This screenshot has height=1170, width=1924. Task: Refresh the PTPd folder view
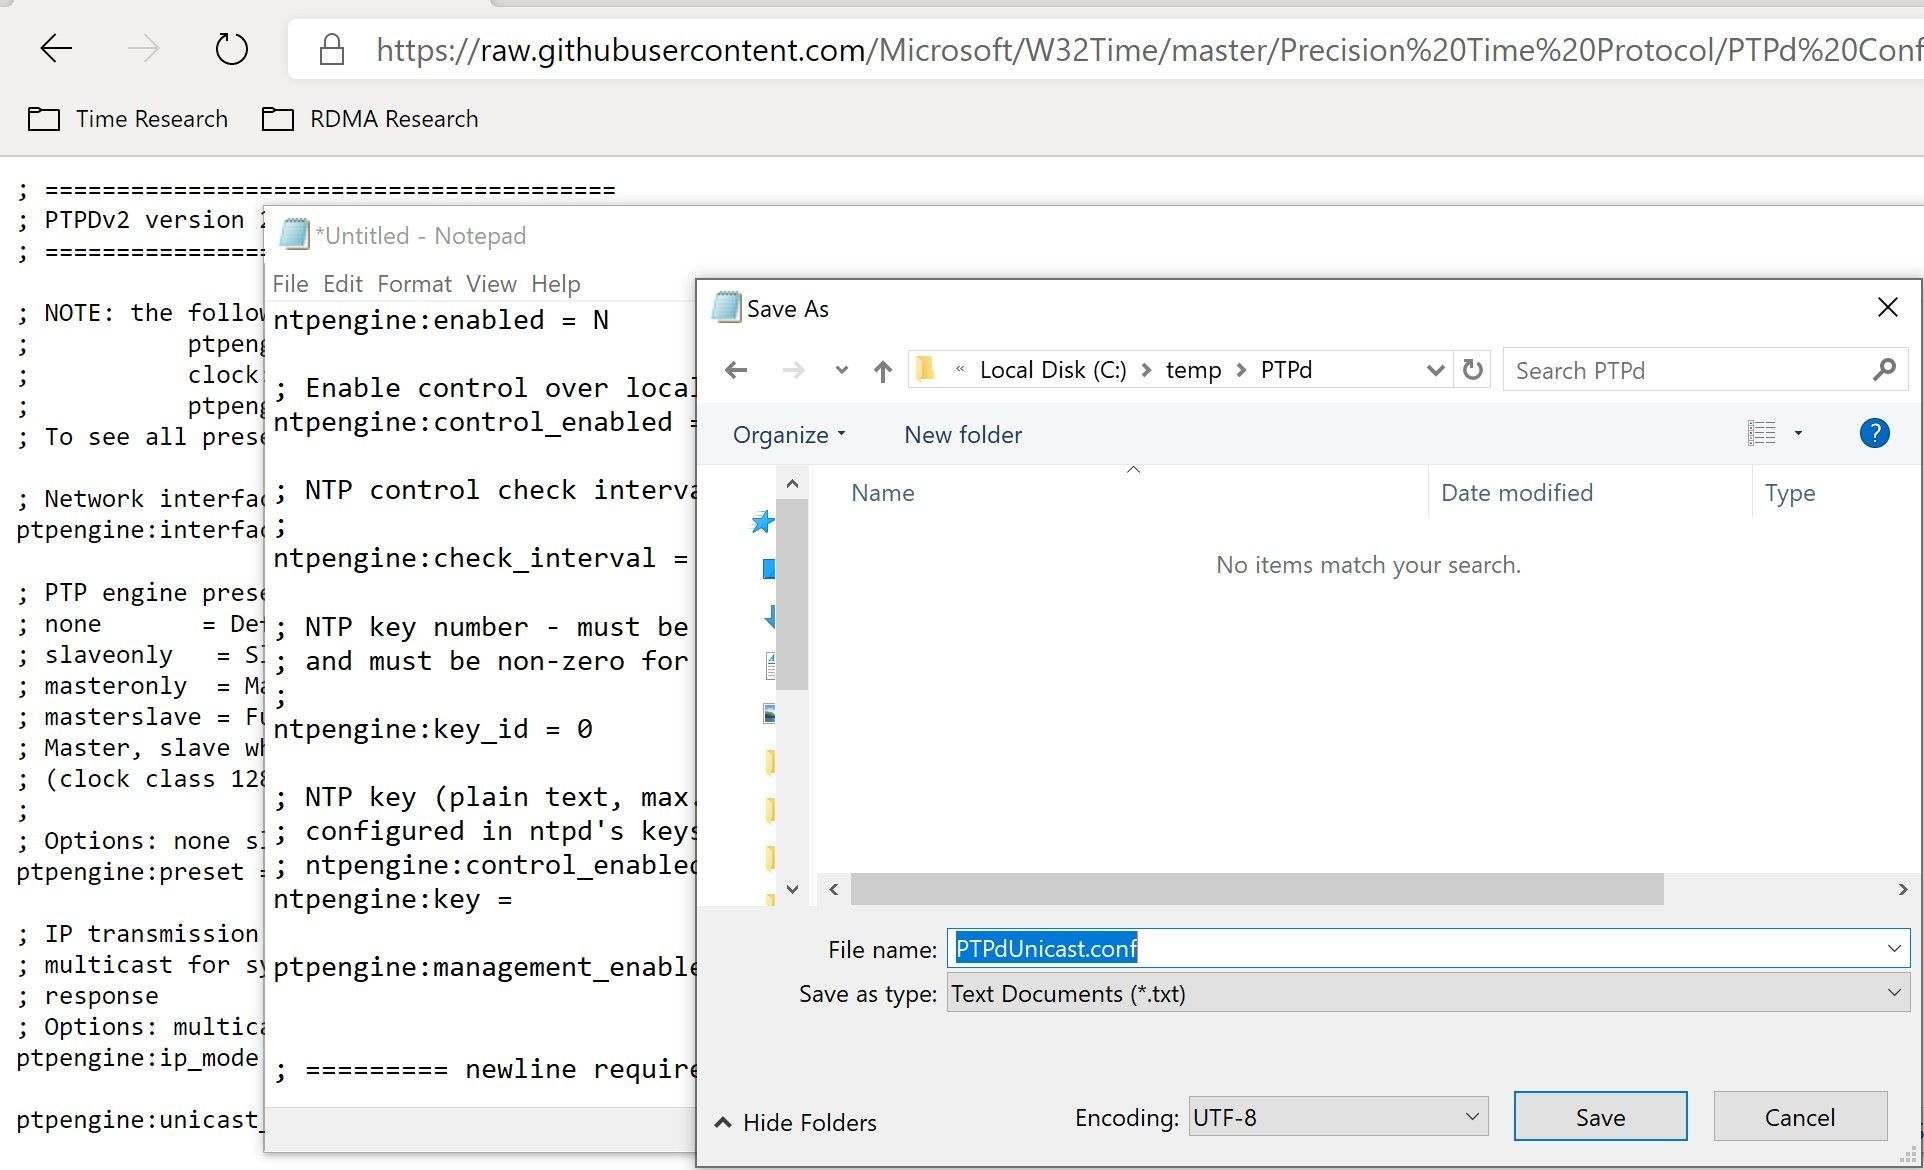[x=1472, y=370]
